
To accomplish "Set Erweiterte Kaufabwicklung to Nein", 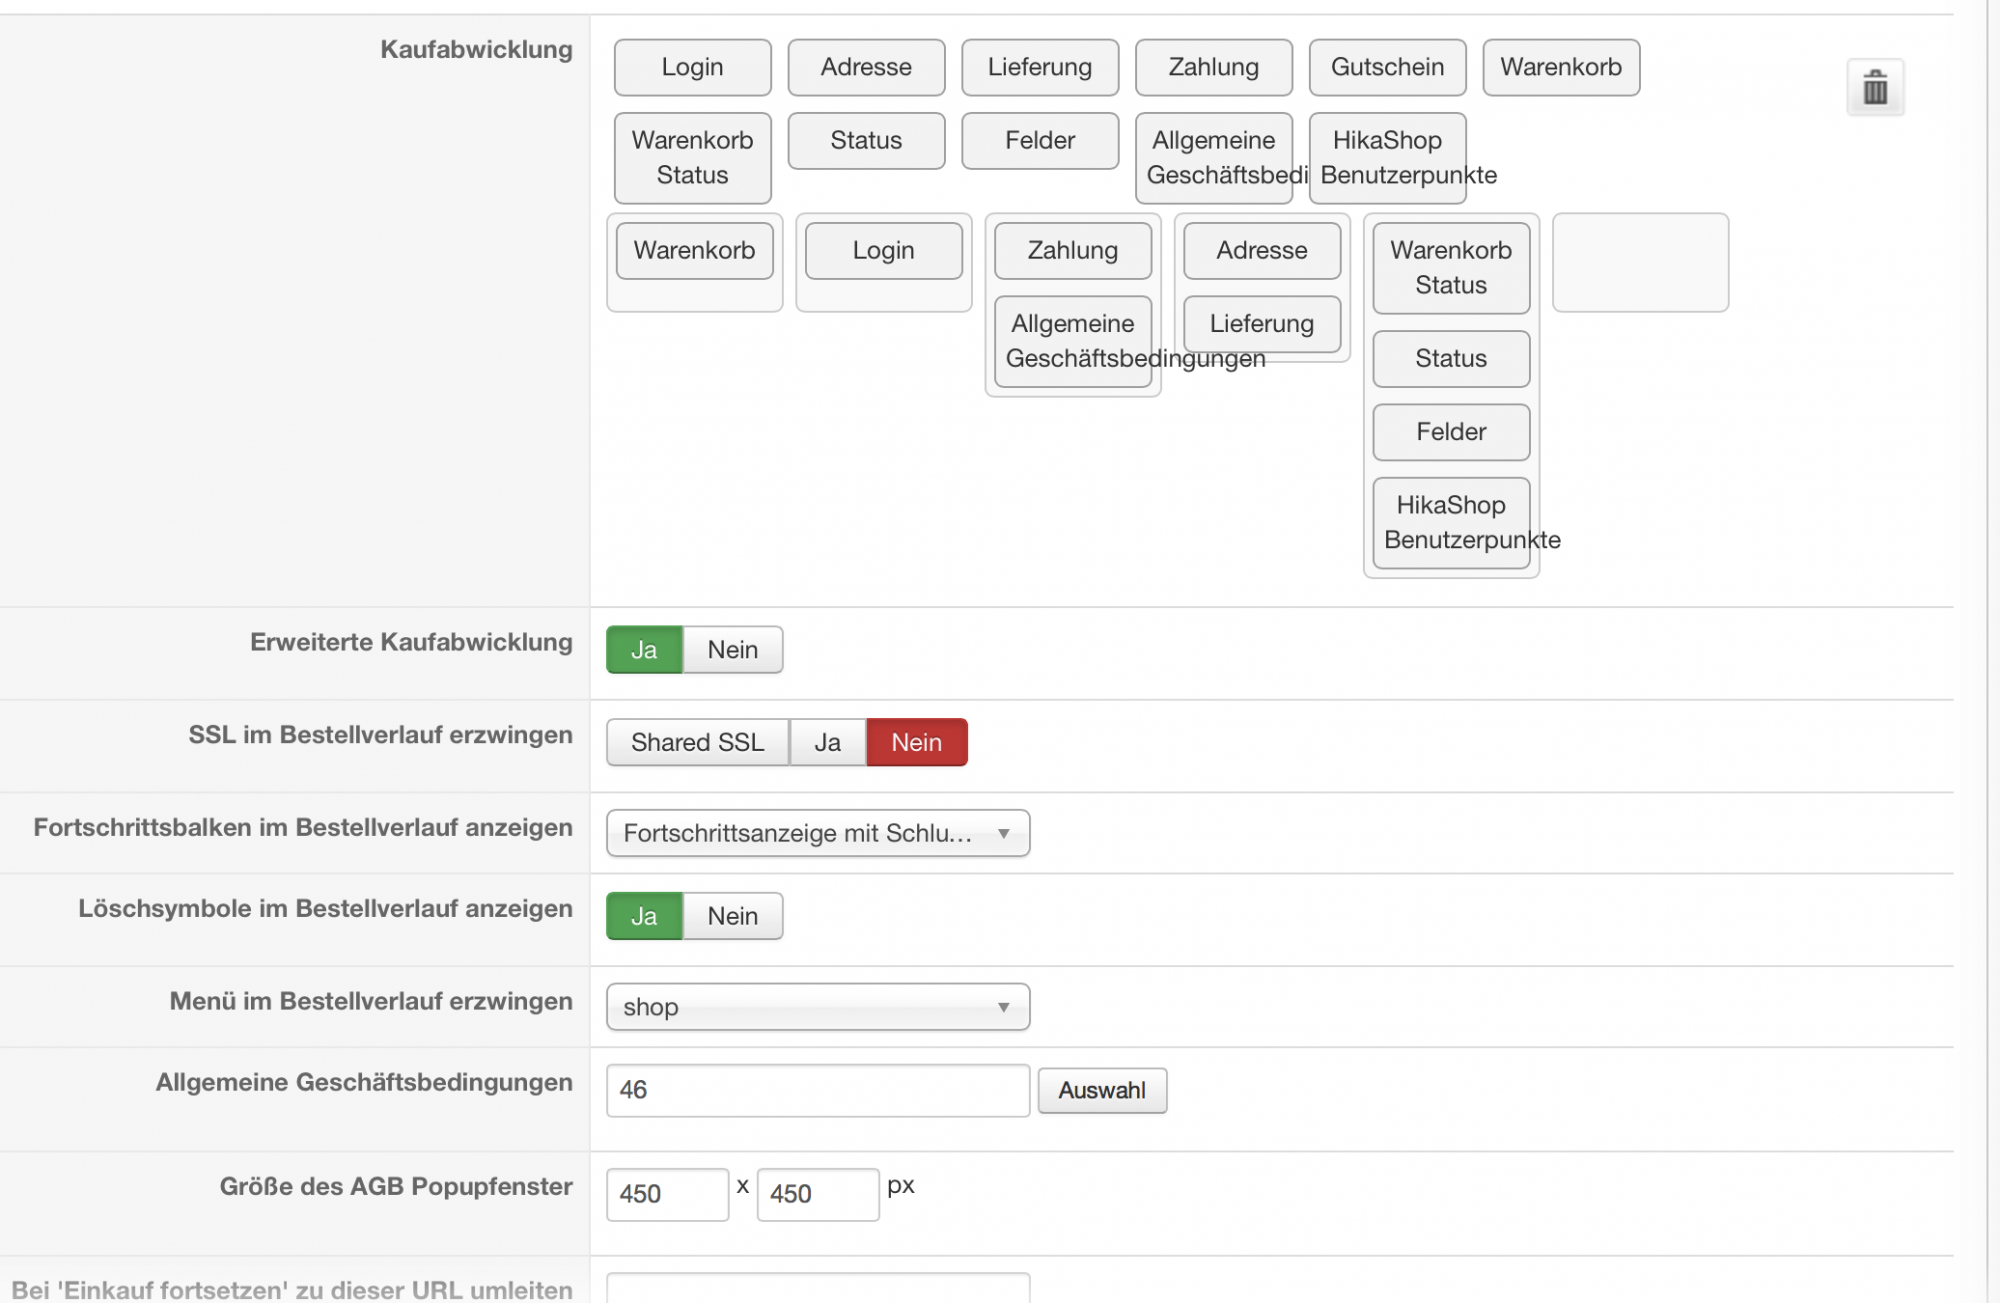I will point(732,650).
